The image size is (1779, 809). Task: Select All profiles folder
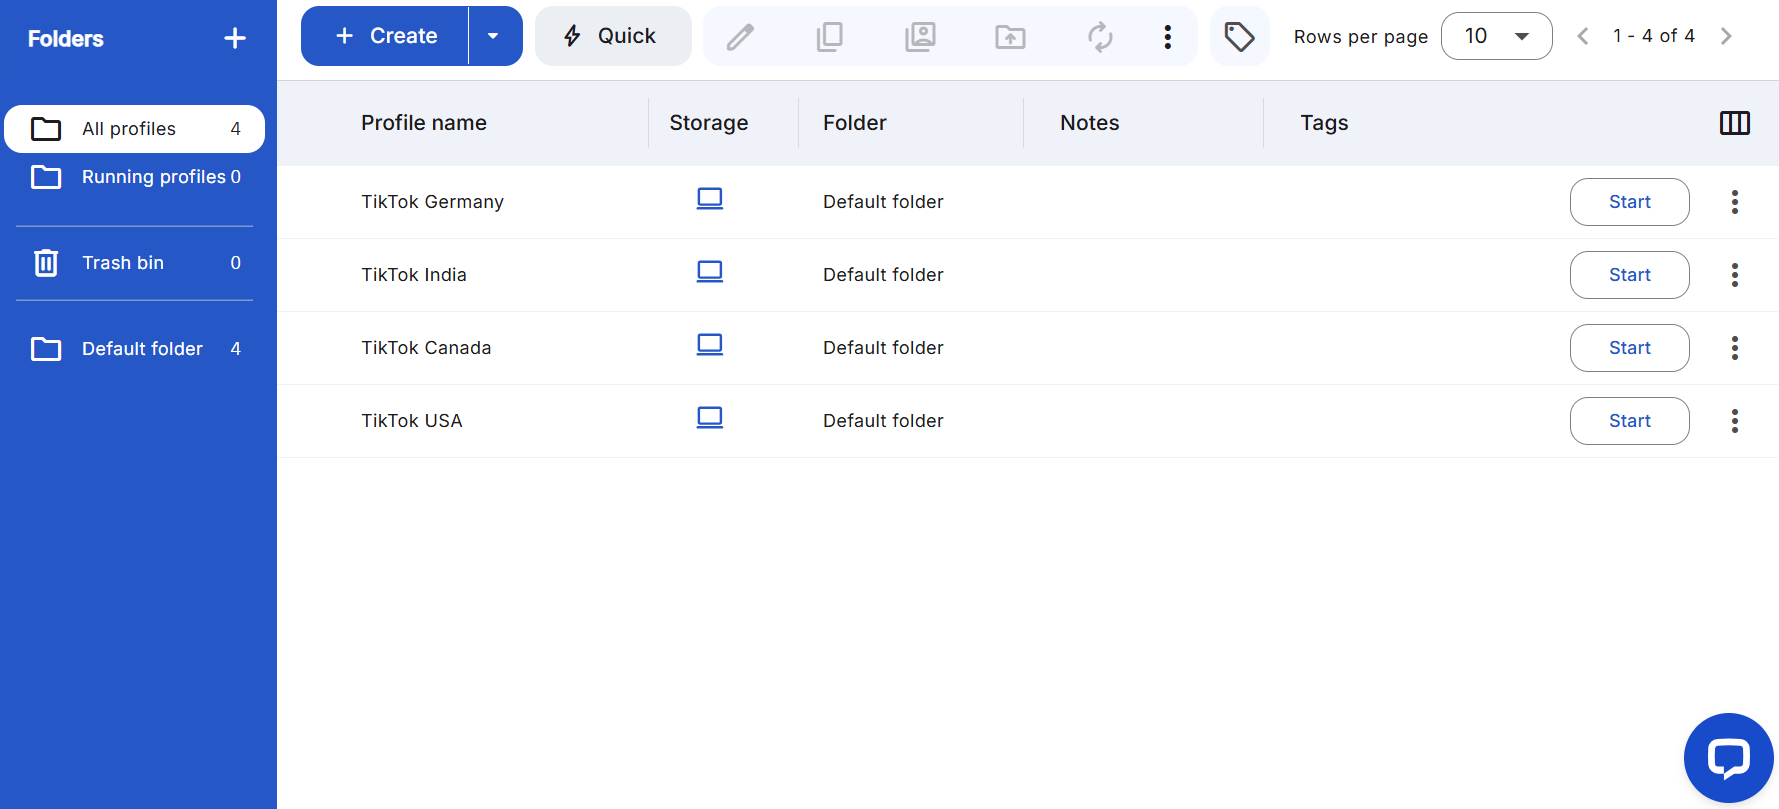pos(135,129)
